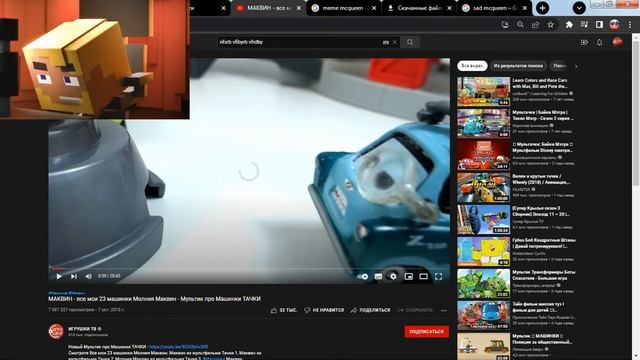Open the ИГРУШКИ ТВ channel avatar
Image resolution: width=640 pixels, height=360 pixels.
point(56,331)
